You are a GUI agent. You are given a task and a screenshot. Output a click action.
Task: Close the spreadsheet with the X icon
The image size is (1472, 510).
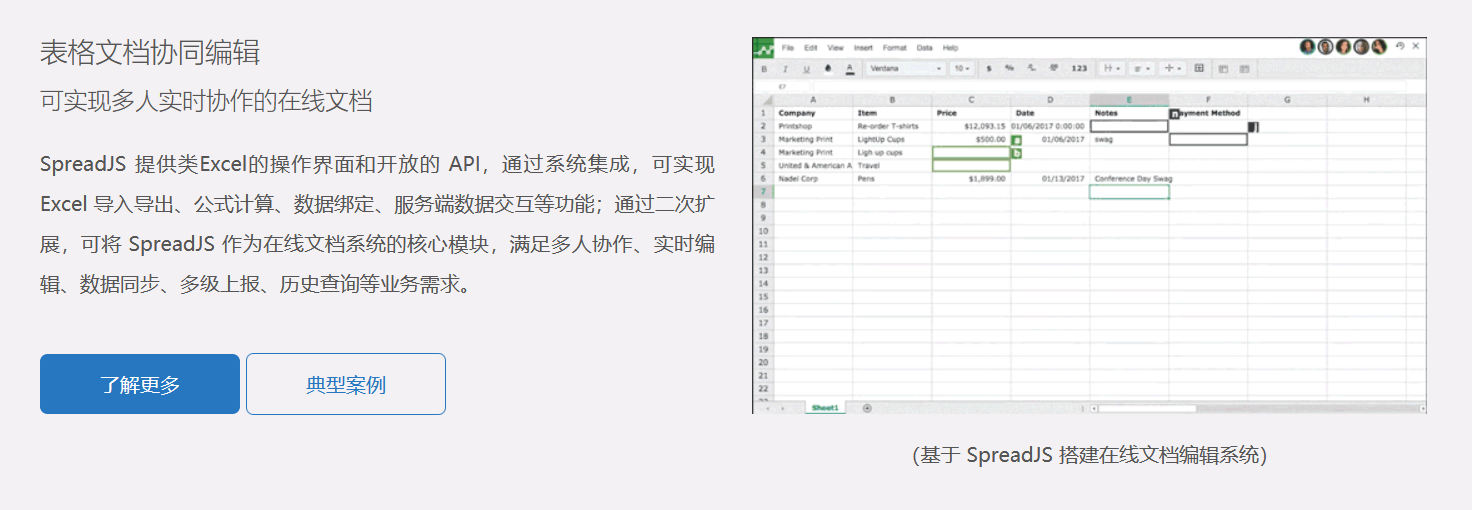point(1416,46)
